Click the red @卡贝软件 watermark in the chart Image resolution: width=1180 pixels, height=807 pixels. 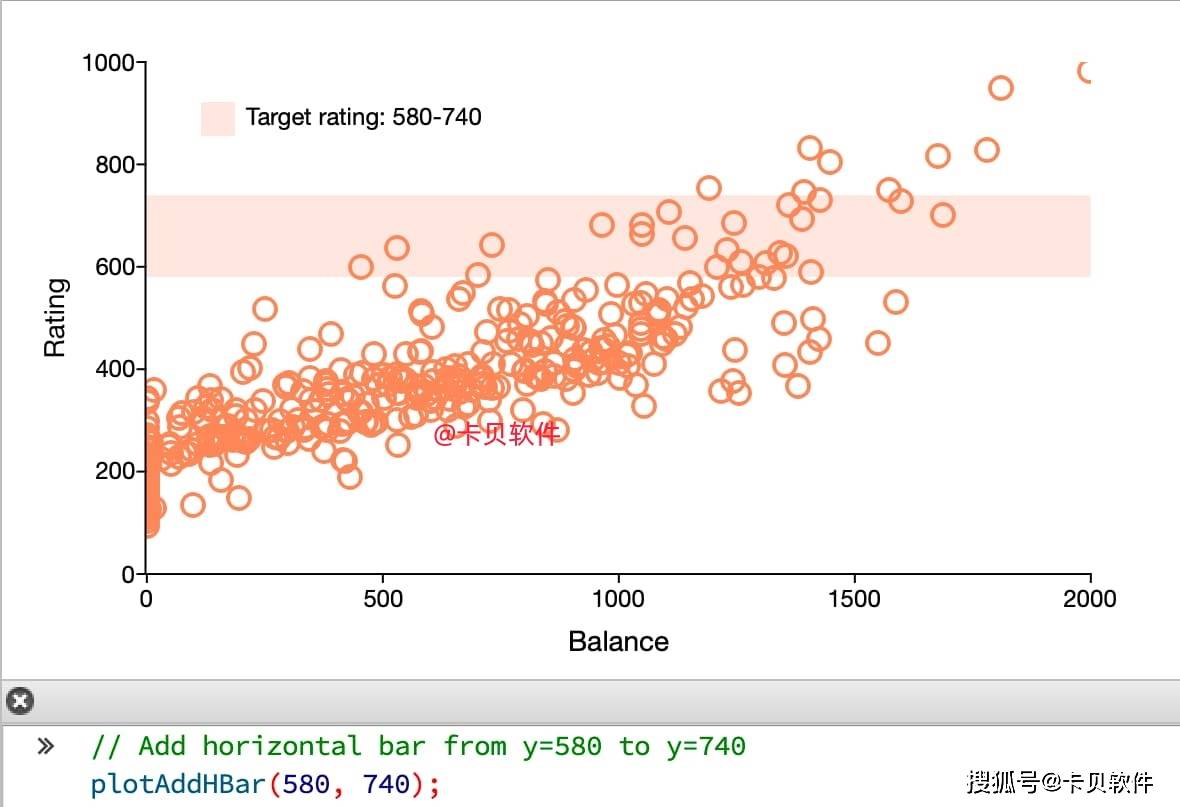click(496, 434)
